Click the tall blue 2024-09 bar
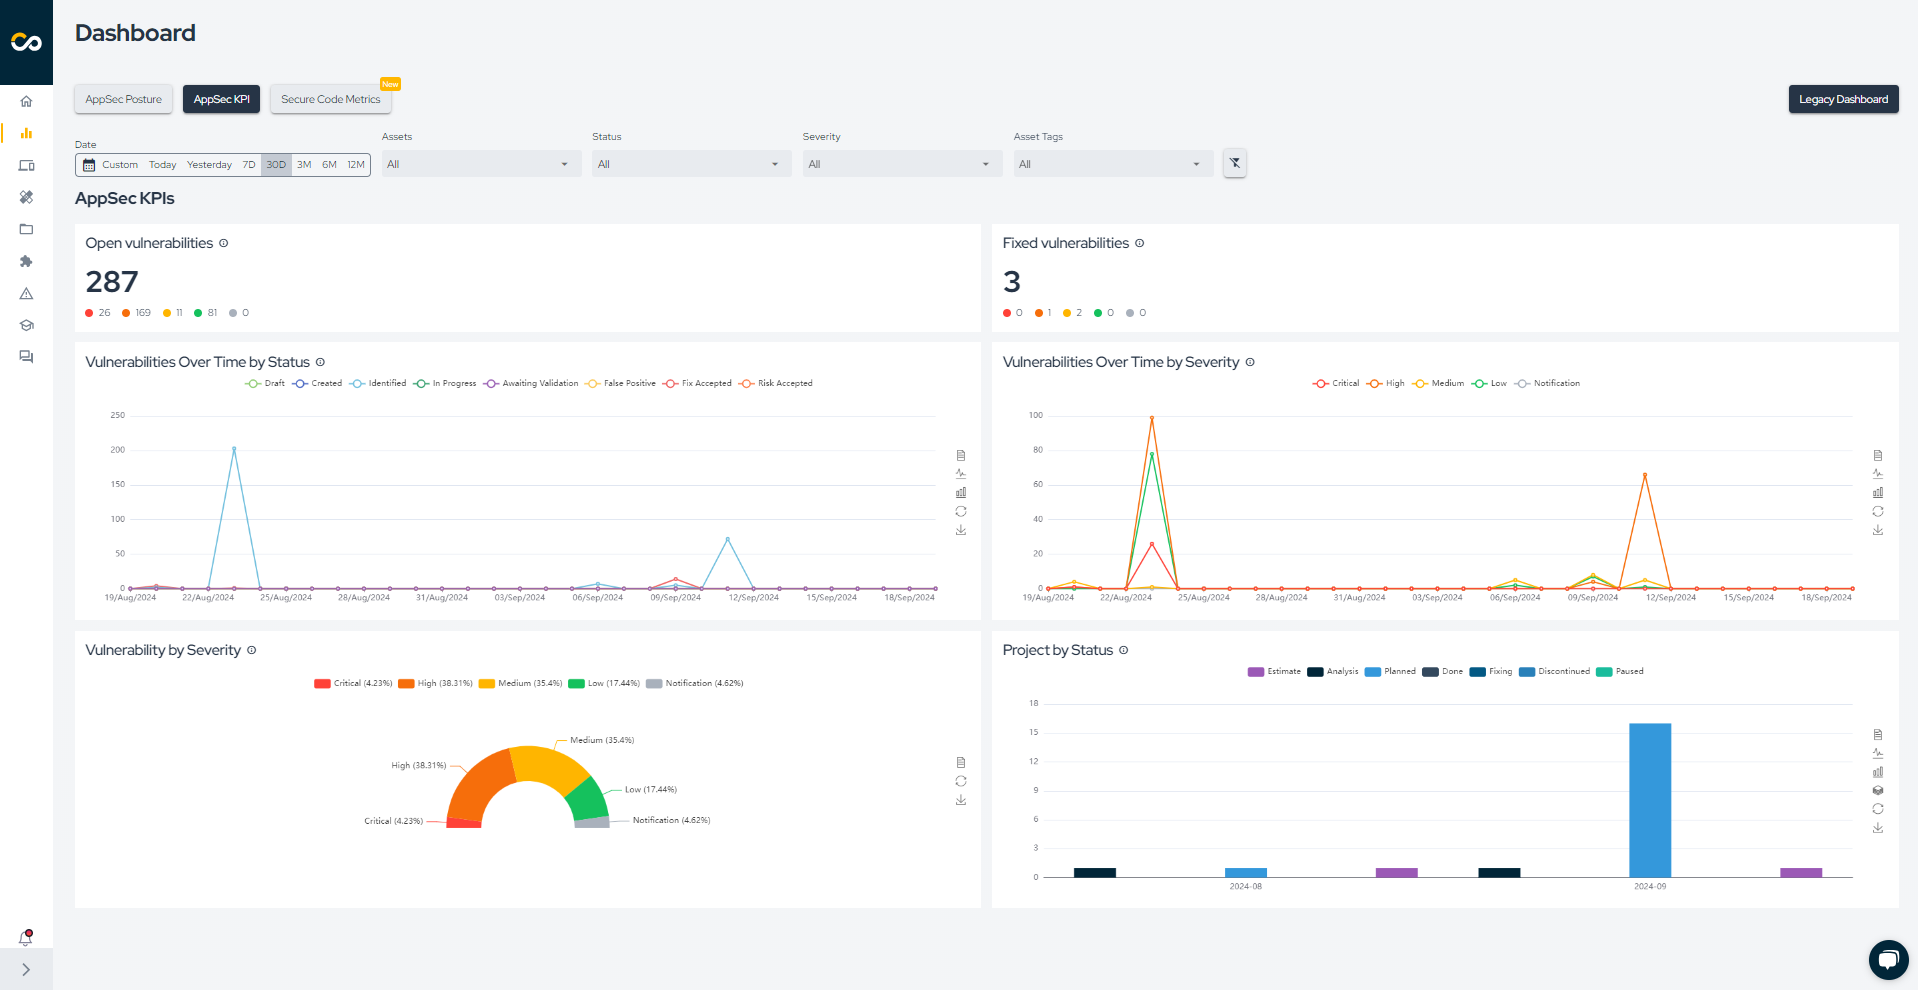The width and height of the screenshot is (1918, 990). click(1650, 800)
